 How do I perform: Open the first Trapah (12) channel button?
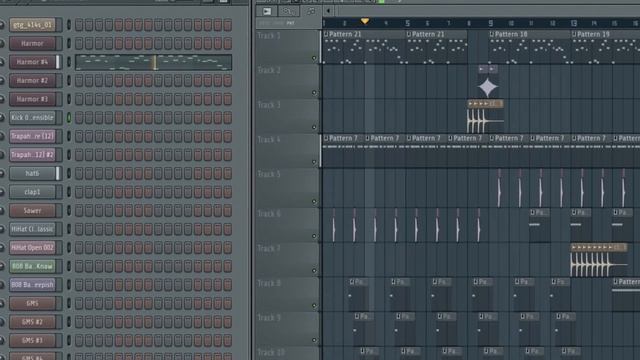click(x=32, y=136)
